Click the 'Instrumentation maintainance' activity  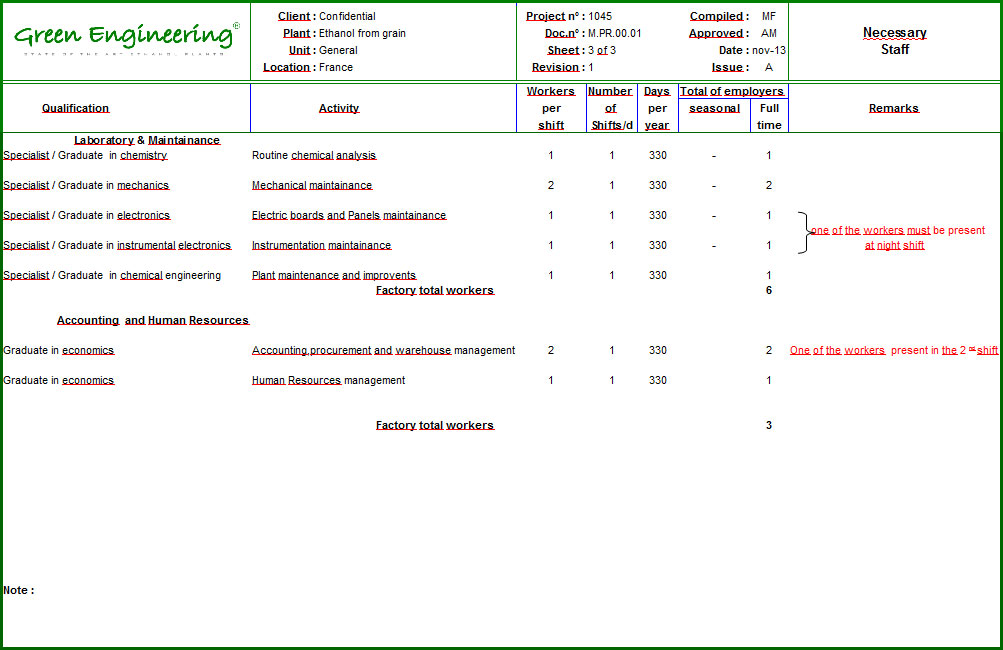(x=322, y=246)
